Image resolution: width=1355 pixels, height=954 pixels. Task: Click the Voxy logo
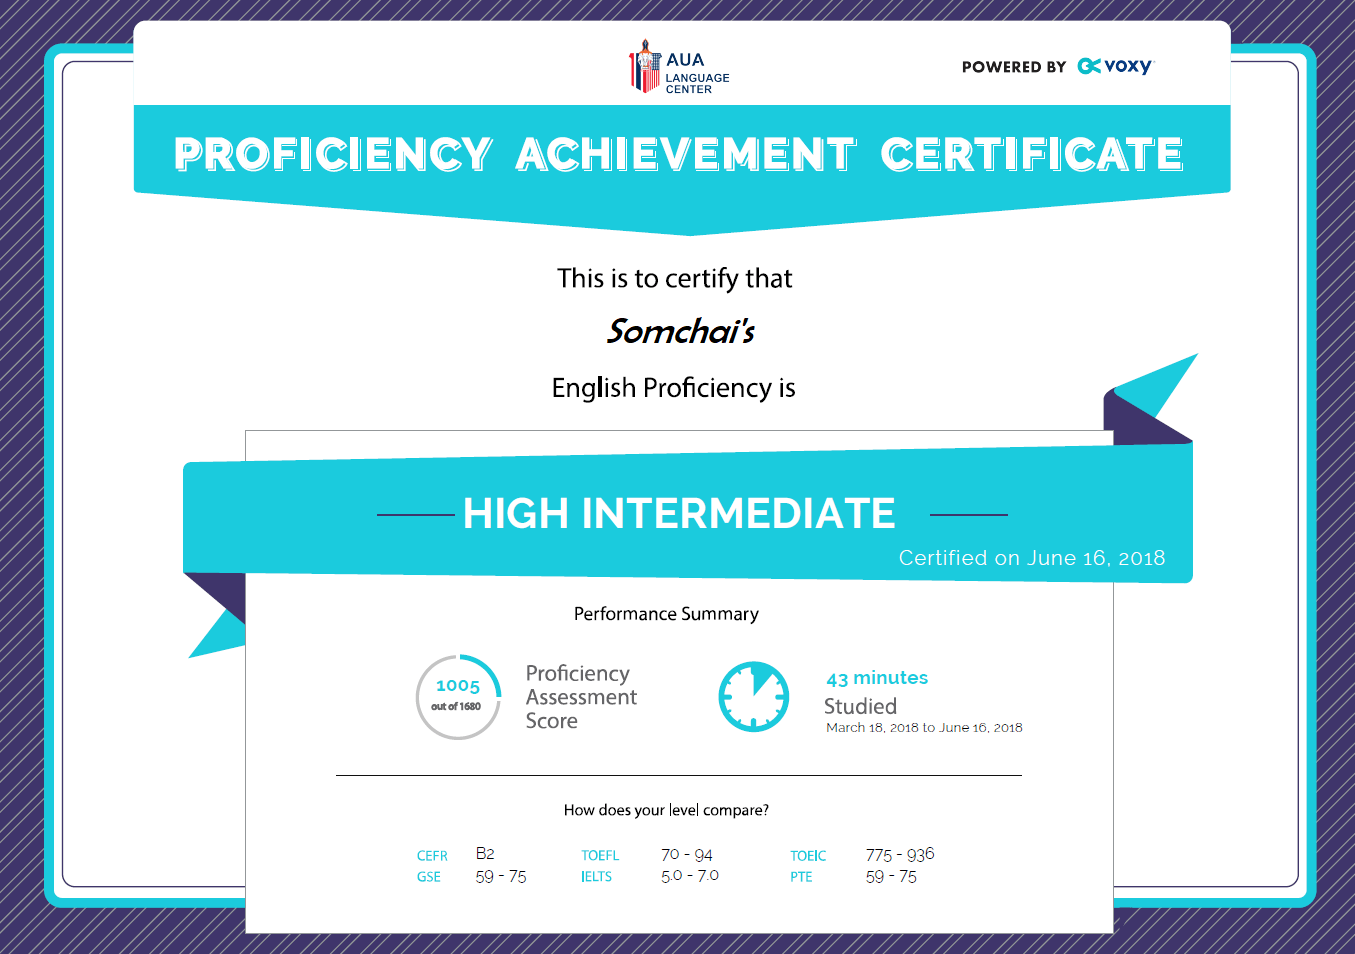pos(1116,66)
